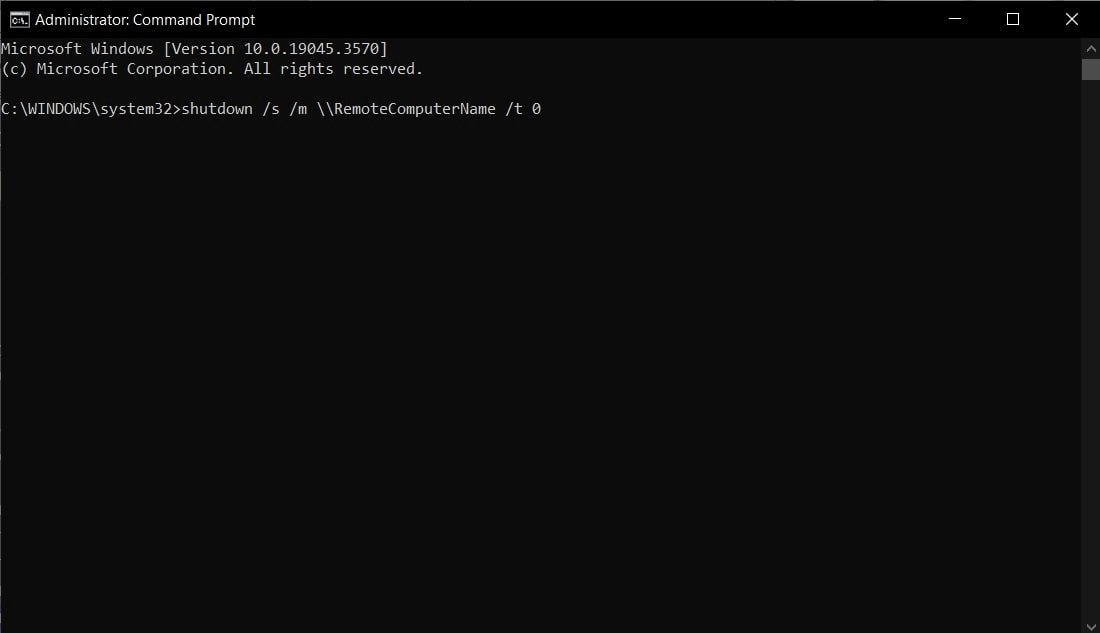Click the scrollbar up arrow
The image size is (1100, 633).
pos(1090,48)
